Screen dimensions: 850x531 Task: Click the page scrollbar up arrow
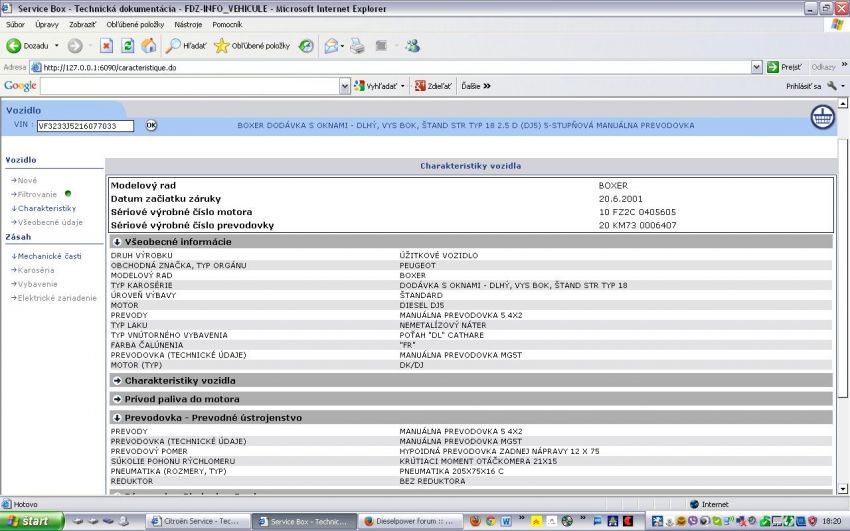[842, 103]
